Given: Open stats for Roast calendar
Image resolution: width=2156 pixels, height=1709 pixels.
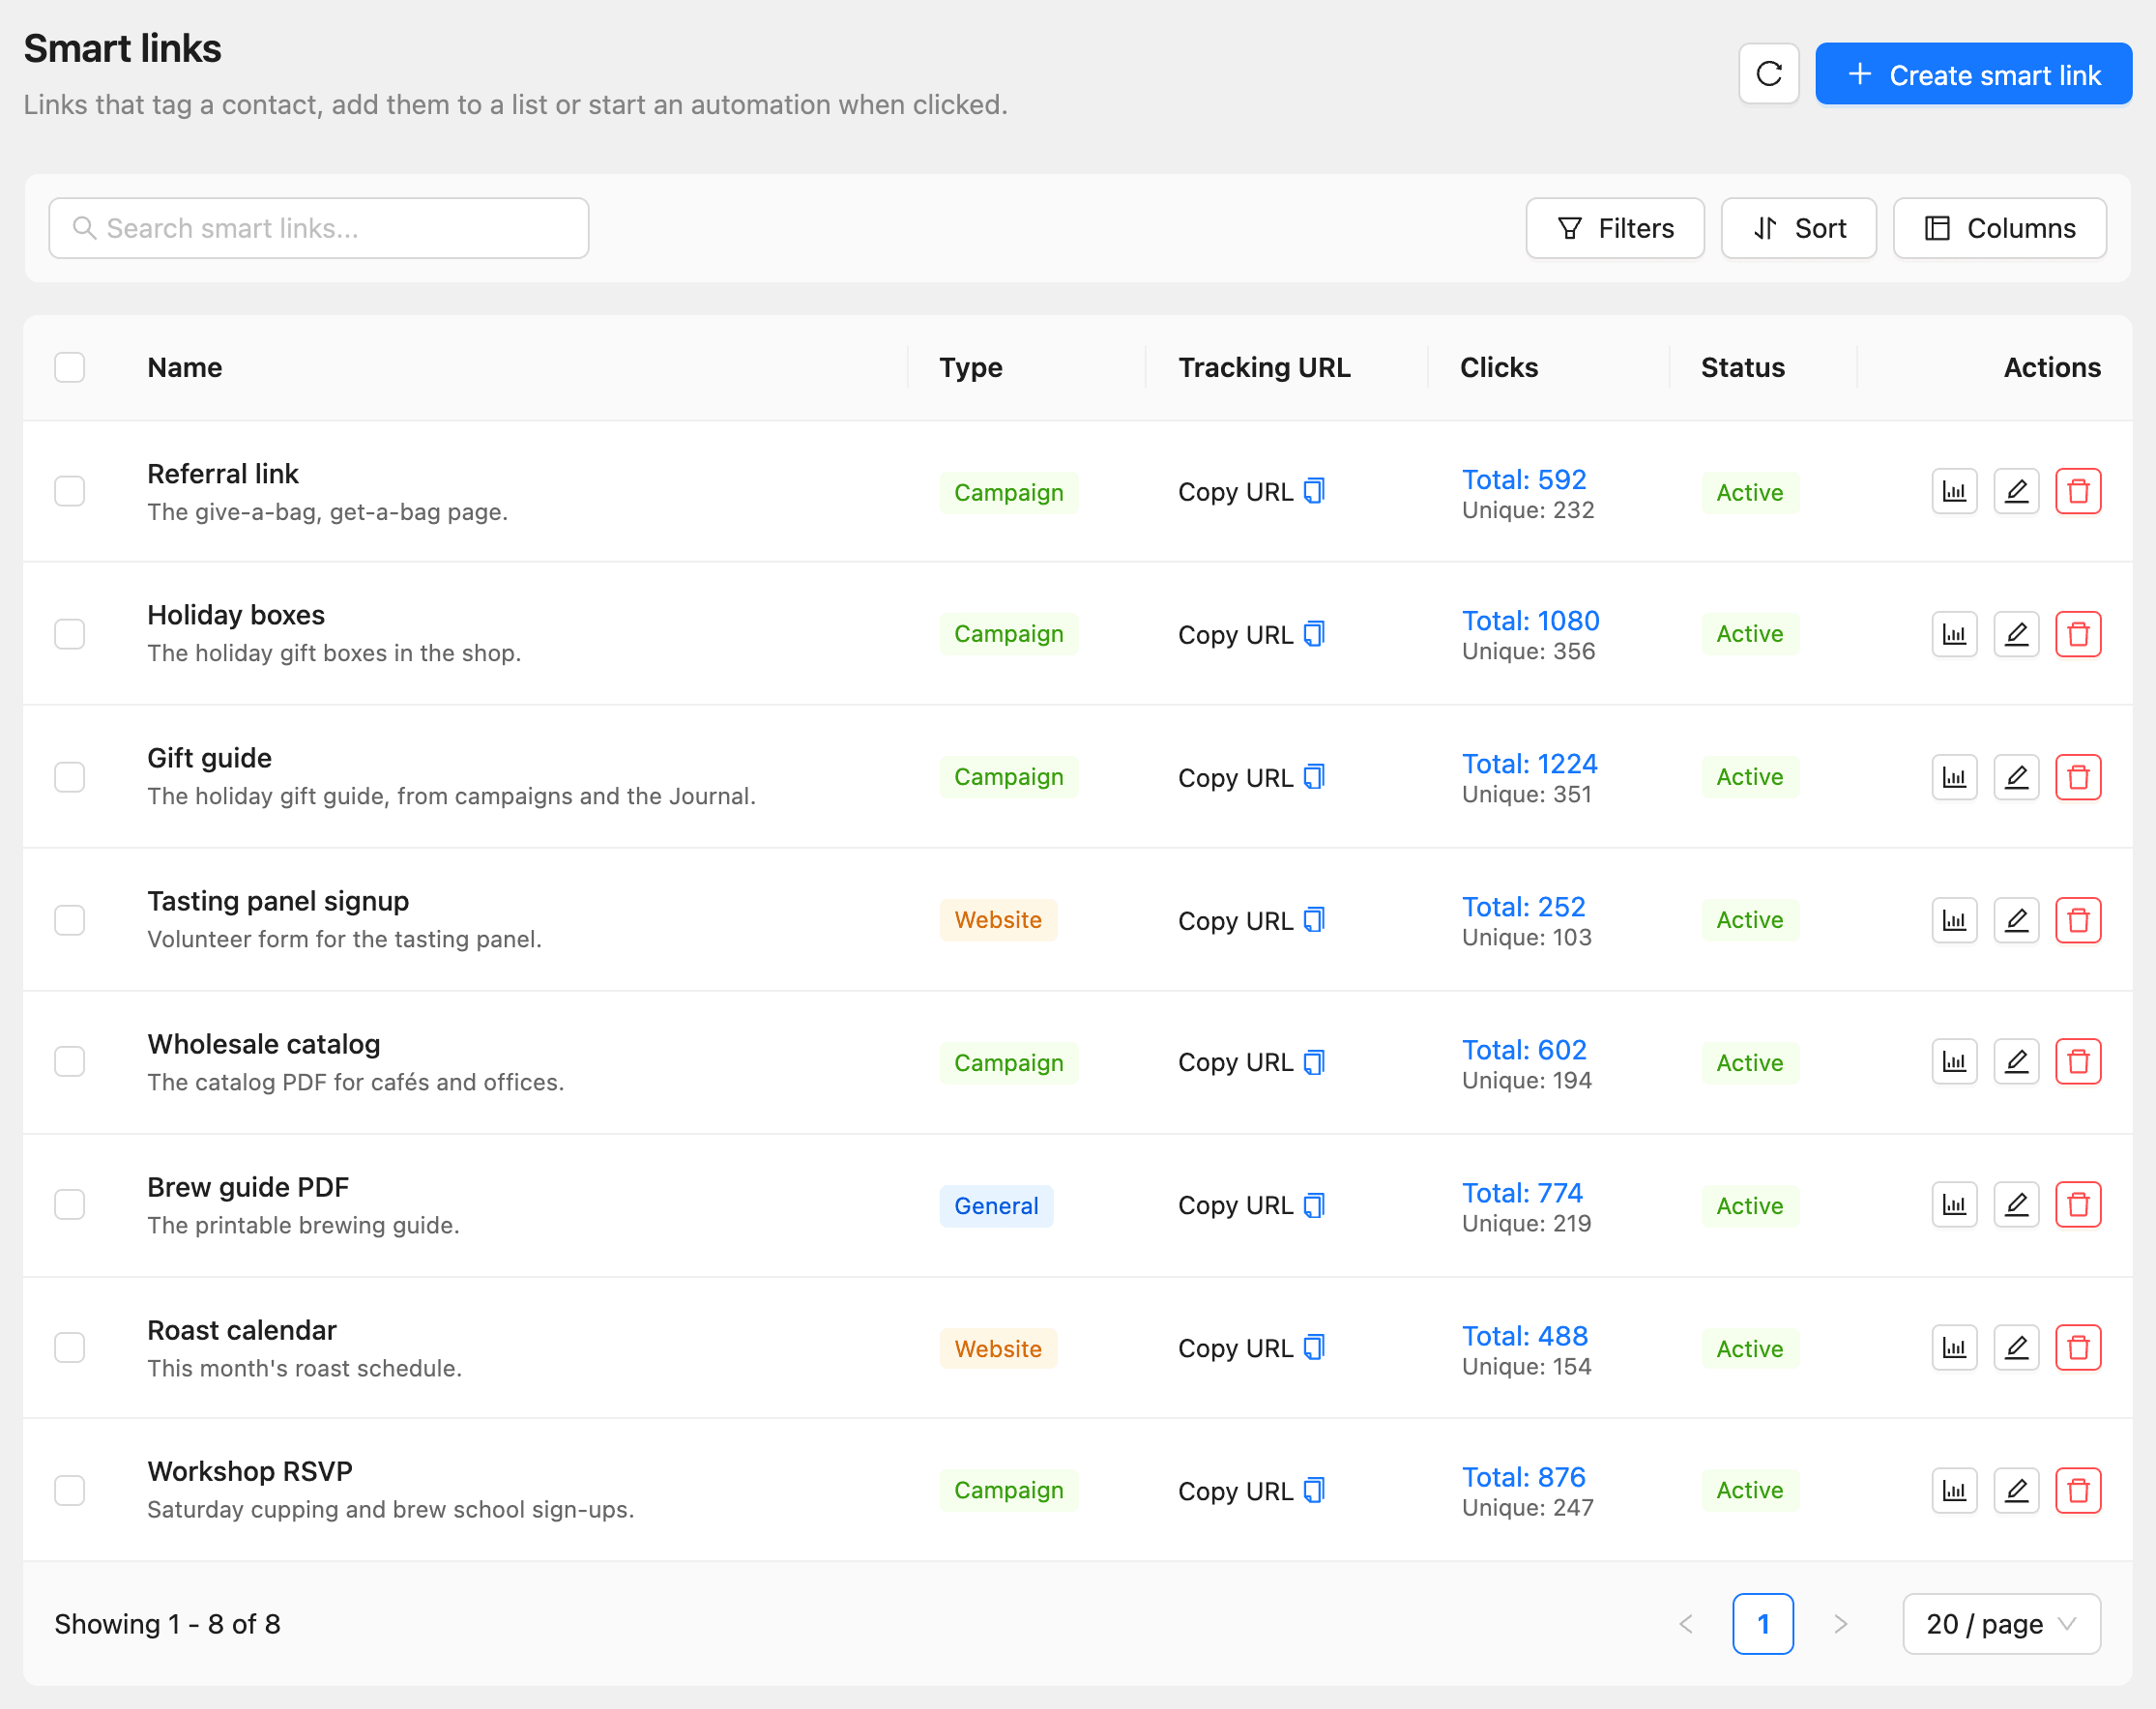Looking at the screenshot, I should pyautogui.click(x=1954, y=1347).
